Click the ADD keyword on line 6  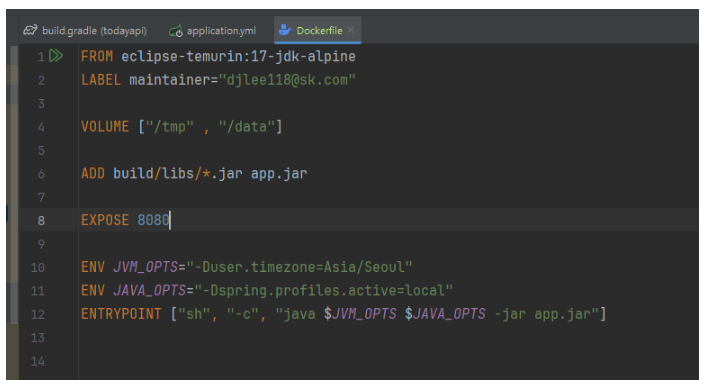[93, 174]
